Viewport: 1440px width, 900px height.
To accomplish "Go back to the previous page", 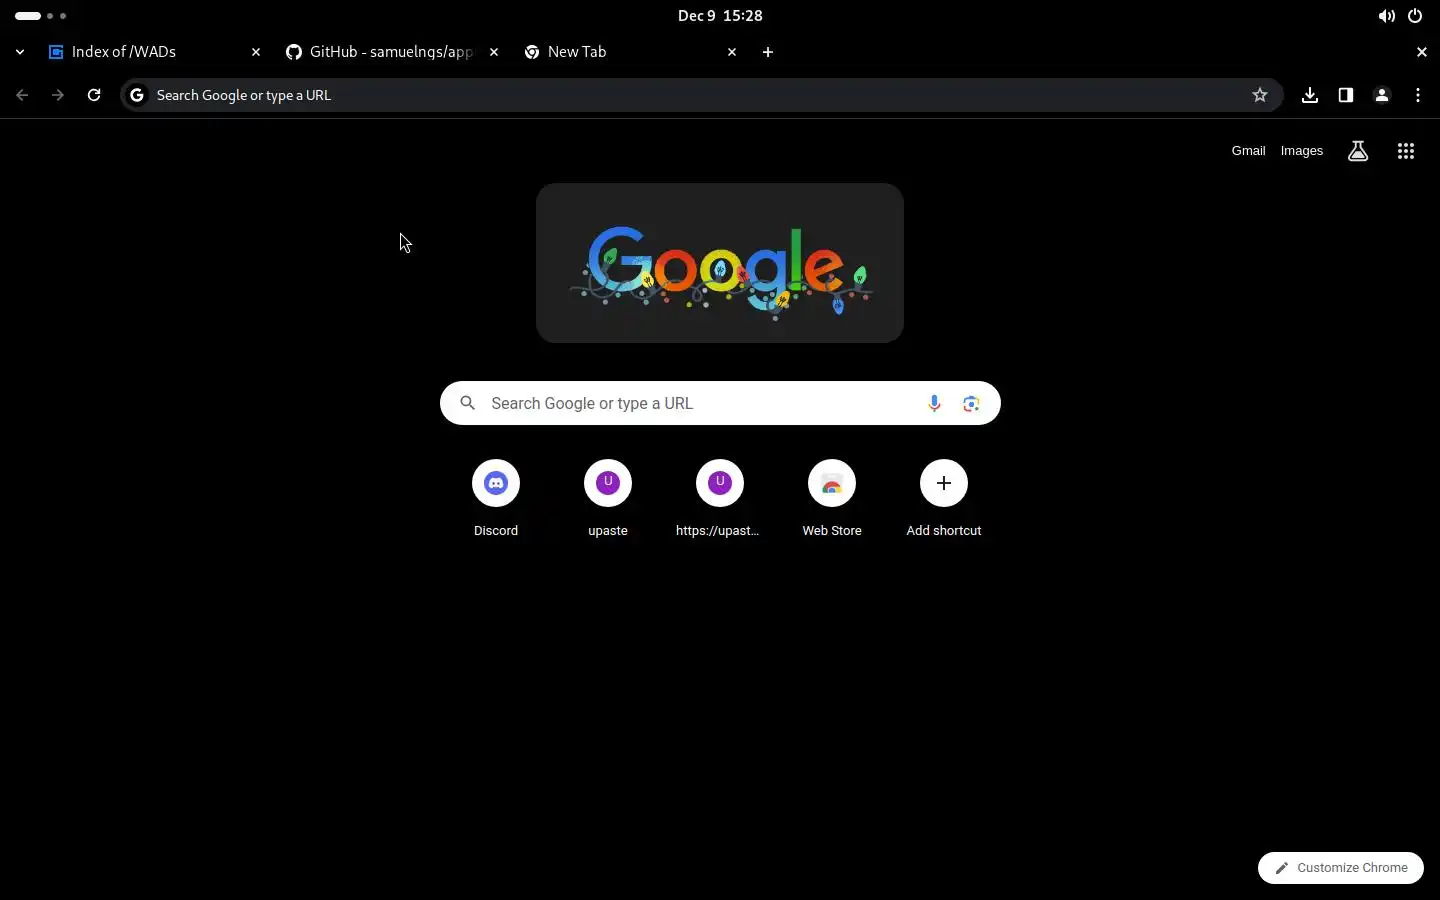I will [x=22, y=95].
